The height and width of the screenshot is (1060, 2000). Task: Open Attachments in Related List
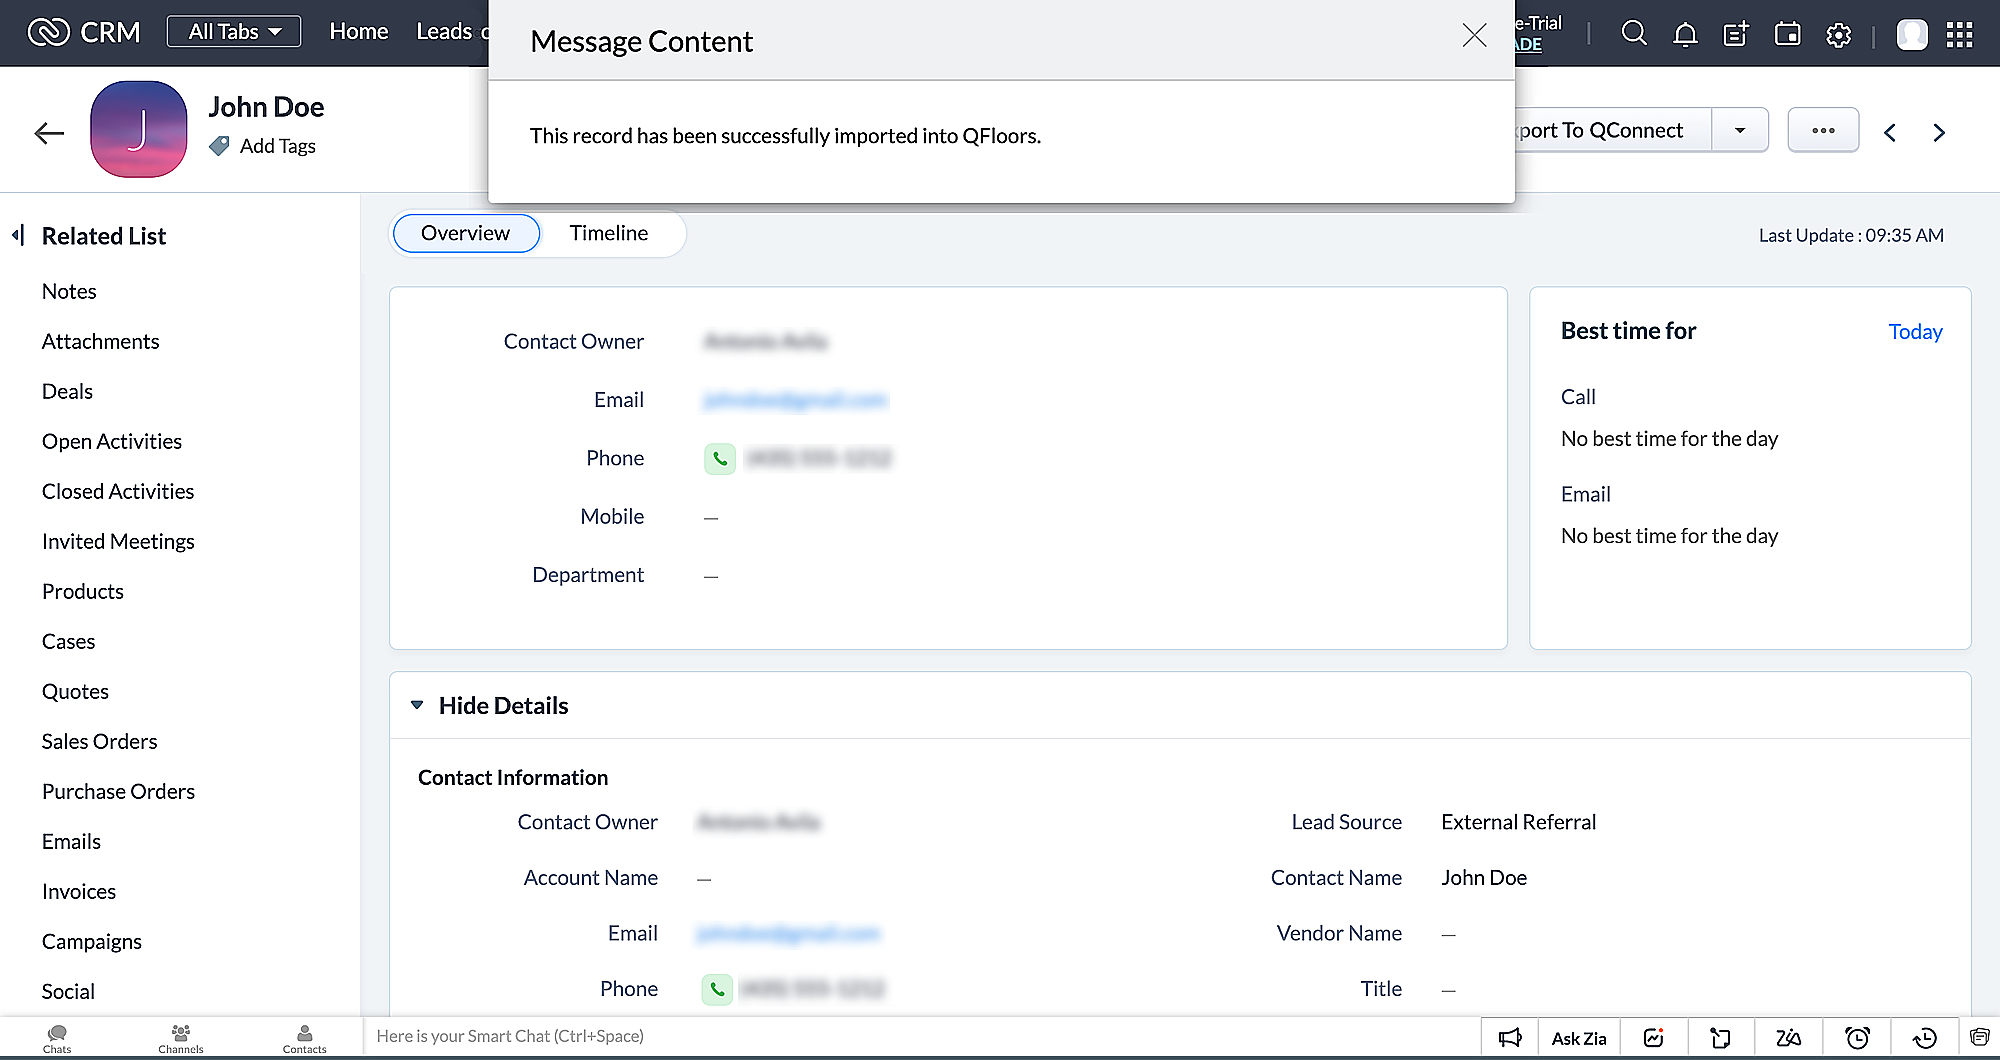tap(101, 341)
